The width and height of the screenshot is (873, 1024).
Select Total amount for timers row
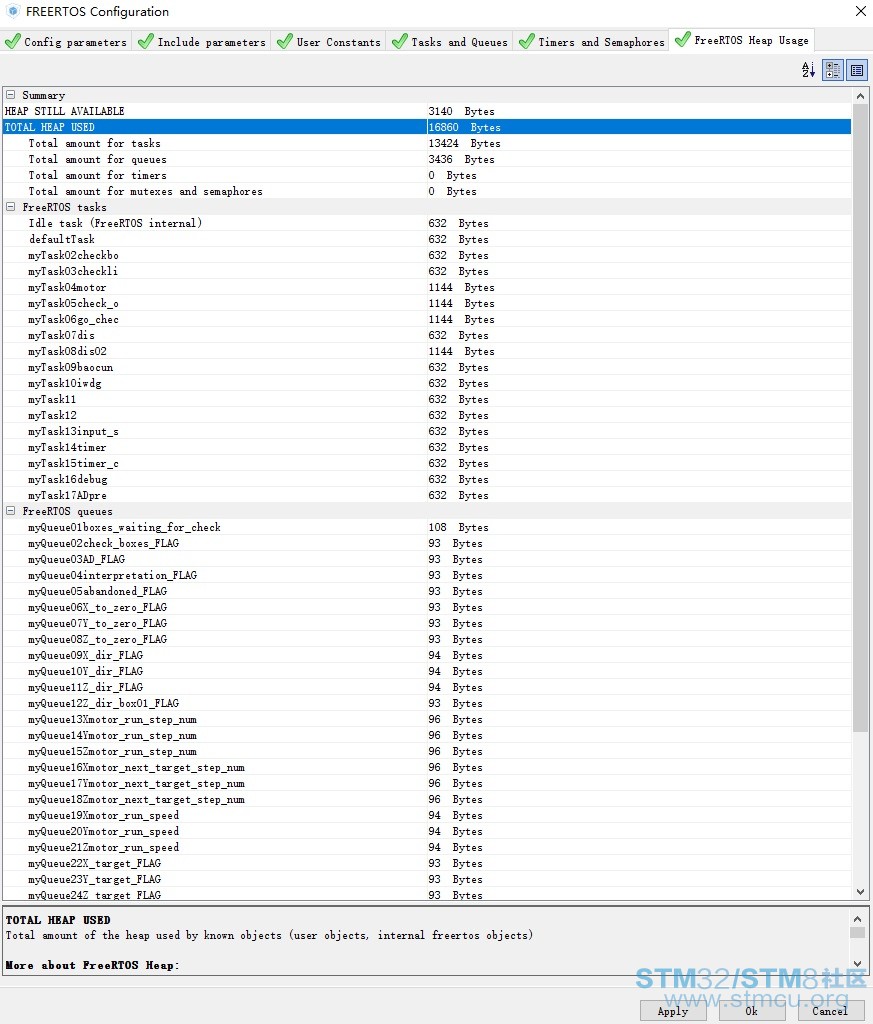(x=427, y=175)
